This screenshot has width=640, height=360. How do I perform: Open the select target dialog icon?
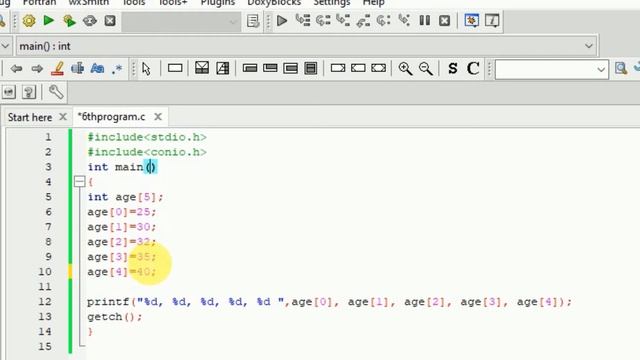tap(253, 20)
